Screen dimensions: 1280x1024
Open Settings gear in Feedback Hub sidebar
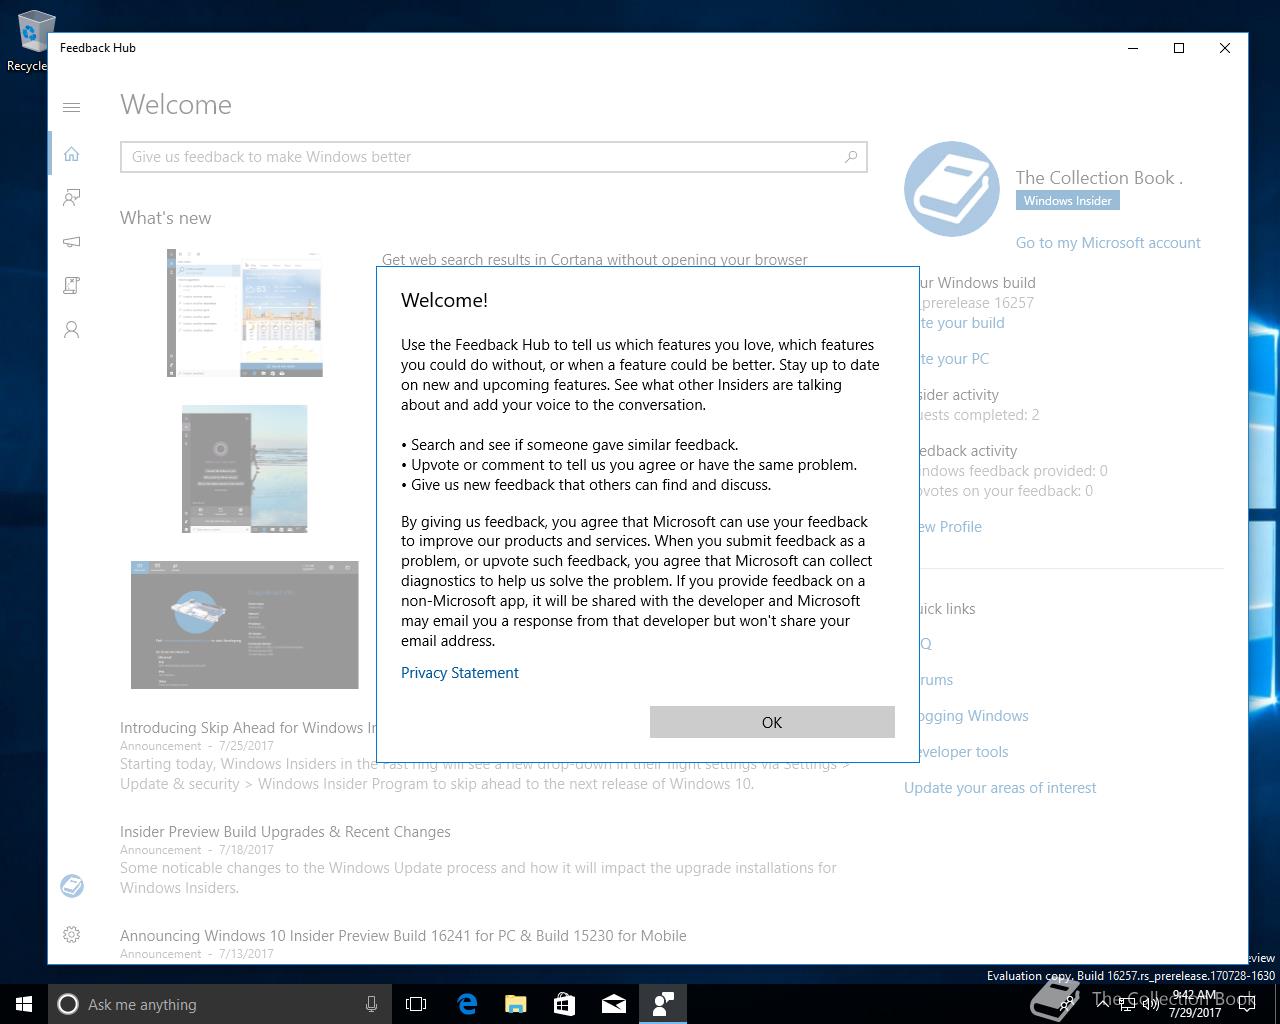point(71,935)
